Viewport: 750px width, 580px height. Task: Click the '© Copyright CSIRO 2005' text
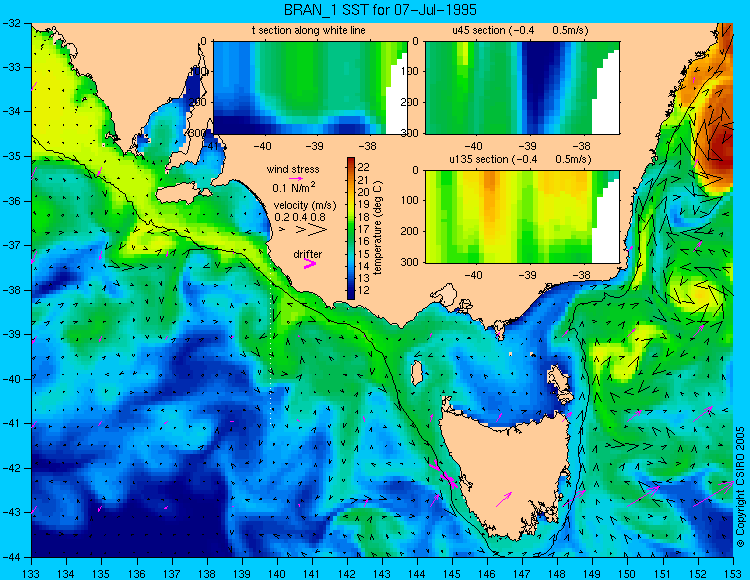coord(741,487)
